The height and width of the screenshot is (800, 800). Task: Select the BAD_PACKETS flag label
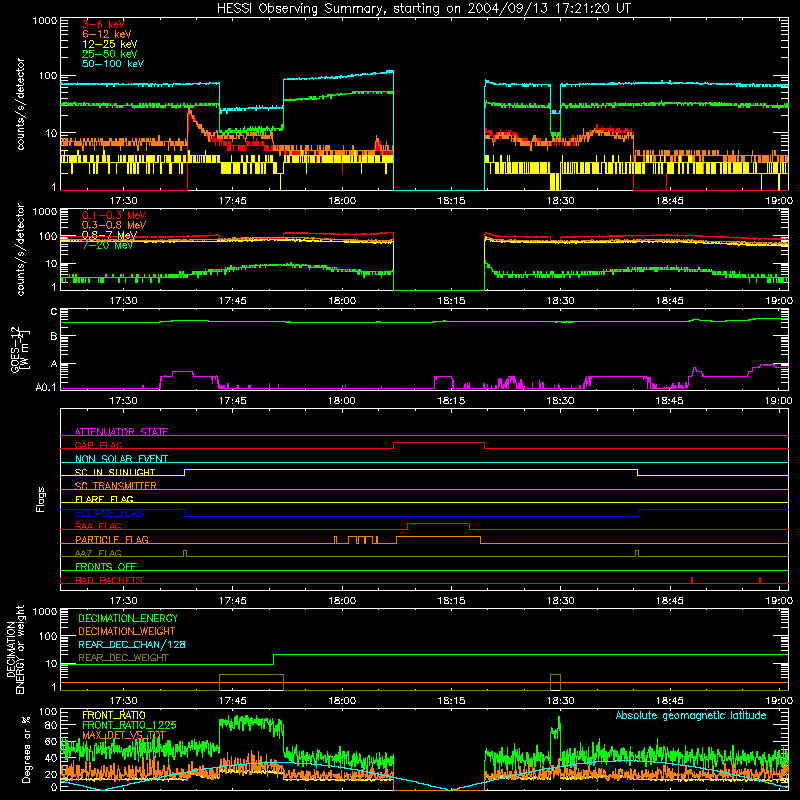click(x=109, y=580)
